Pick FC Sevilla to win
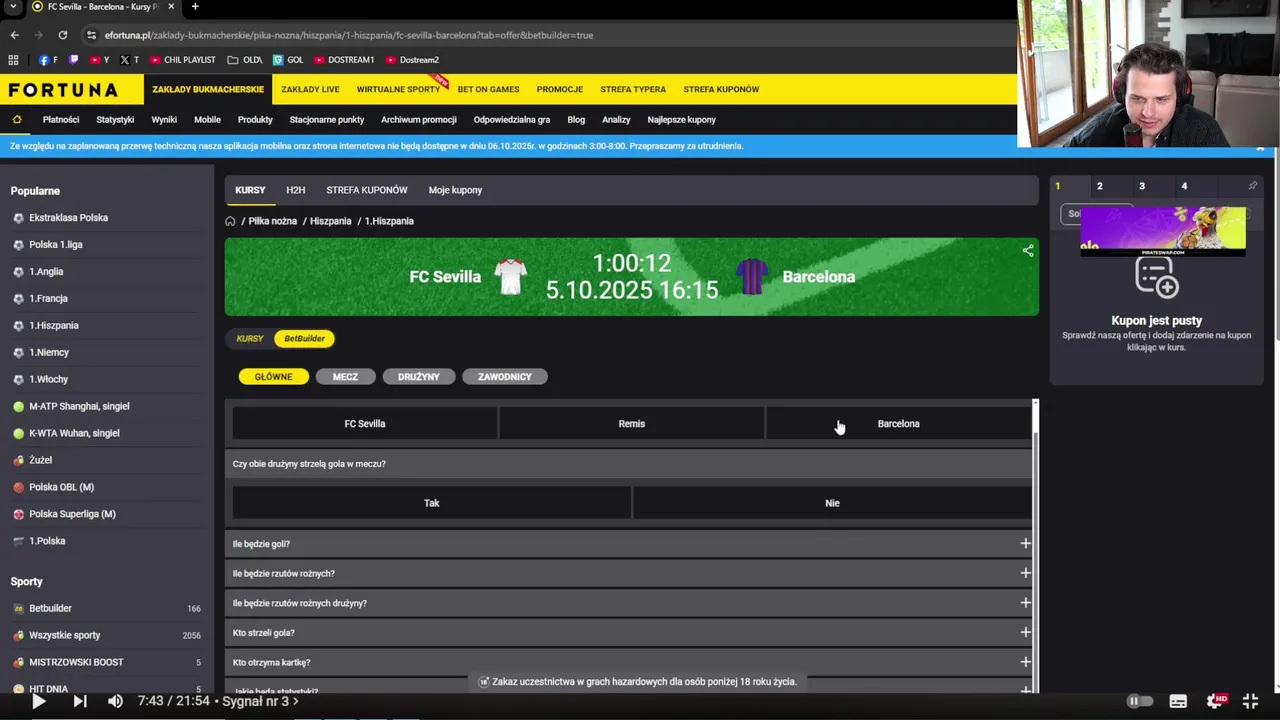The image size is (1280, 720). (365, 424)
